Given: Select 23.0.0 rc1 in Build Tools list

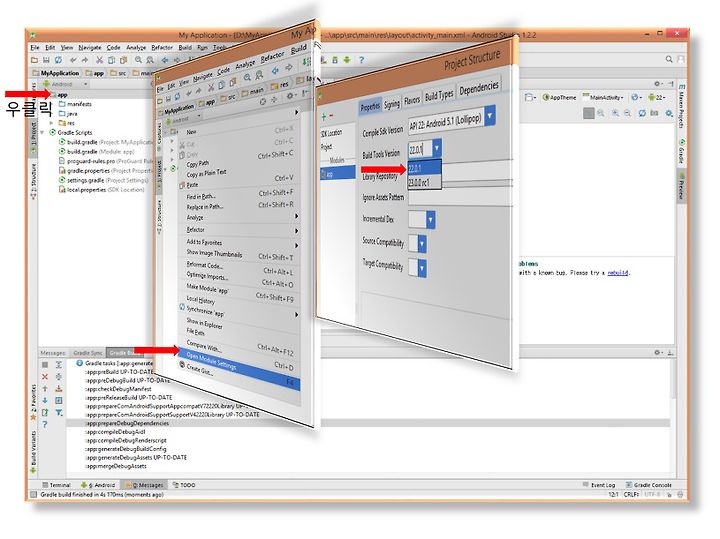Looking at the screenshot, I should click(424, 182).
